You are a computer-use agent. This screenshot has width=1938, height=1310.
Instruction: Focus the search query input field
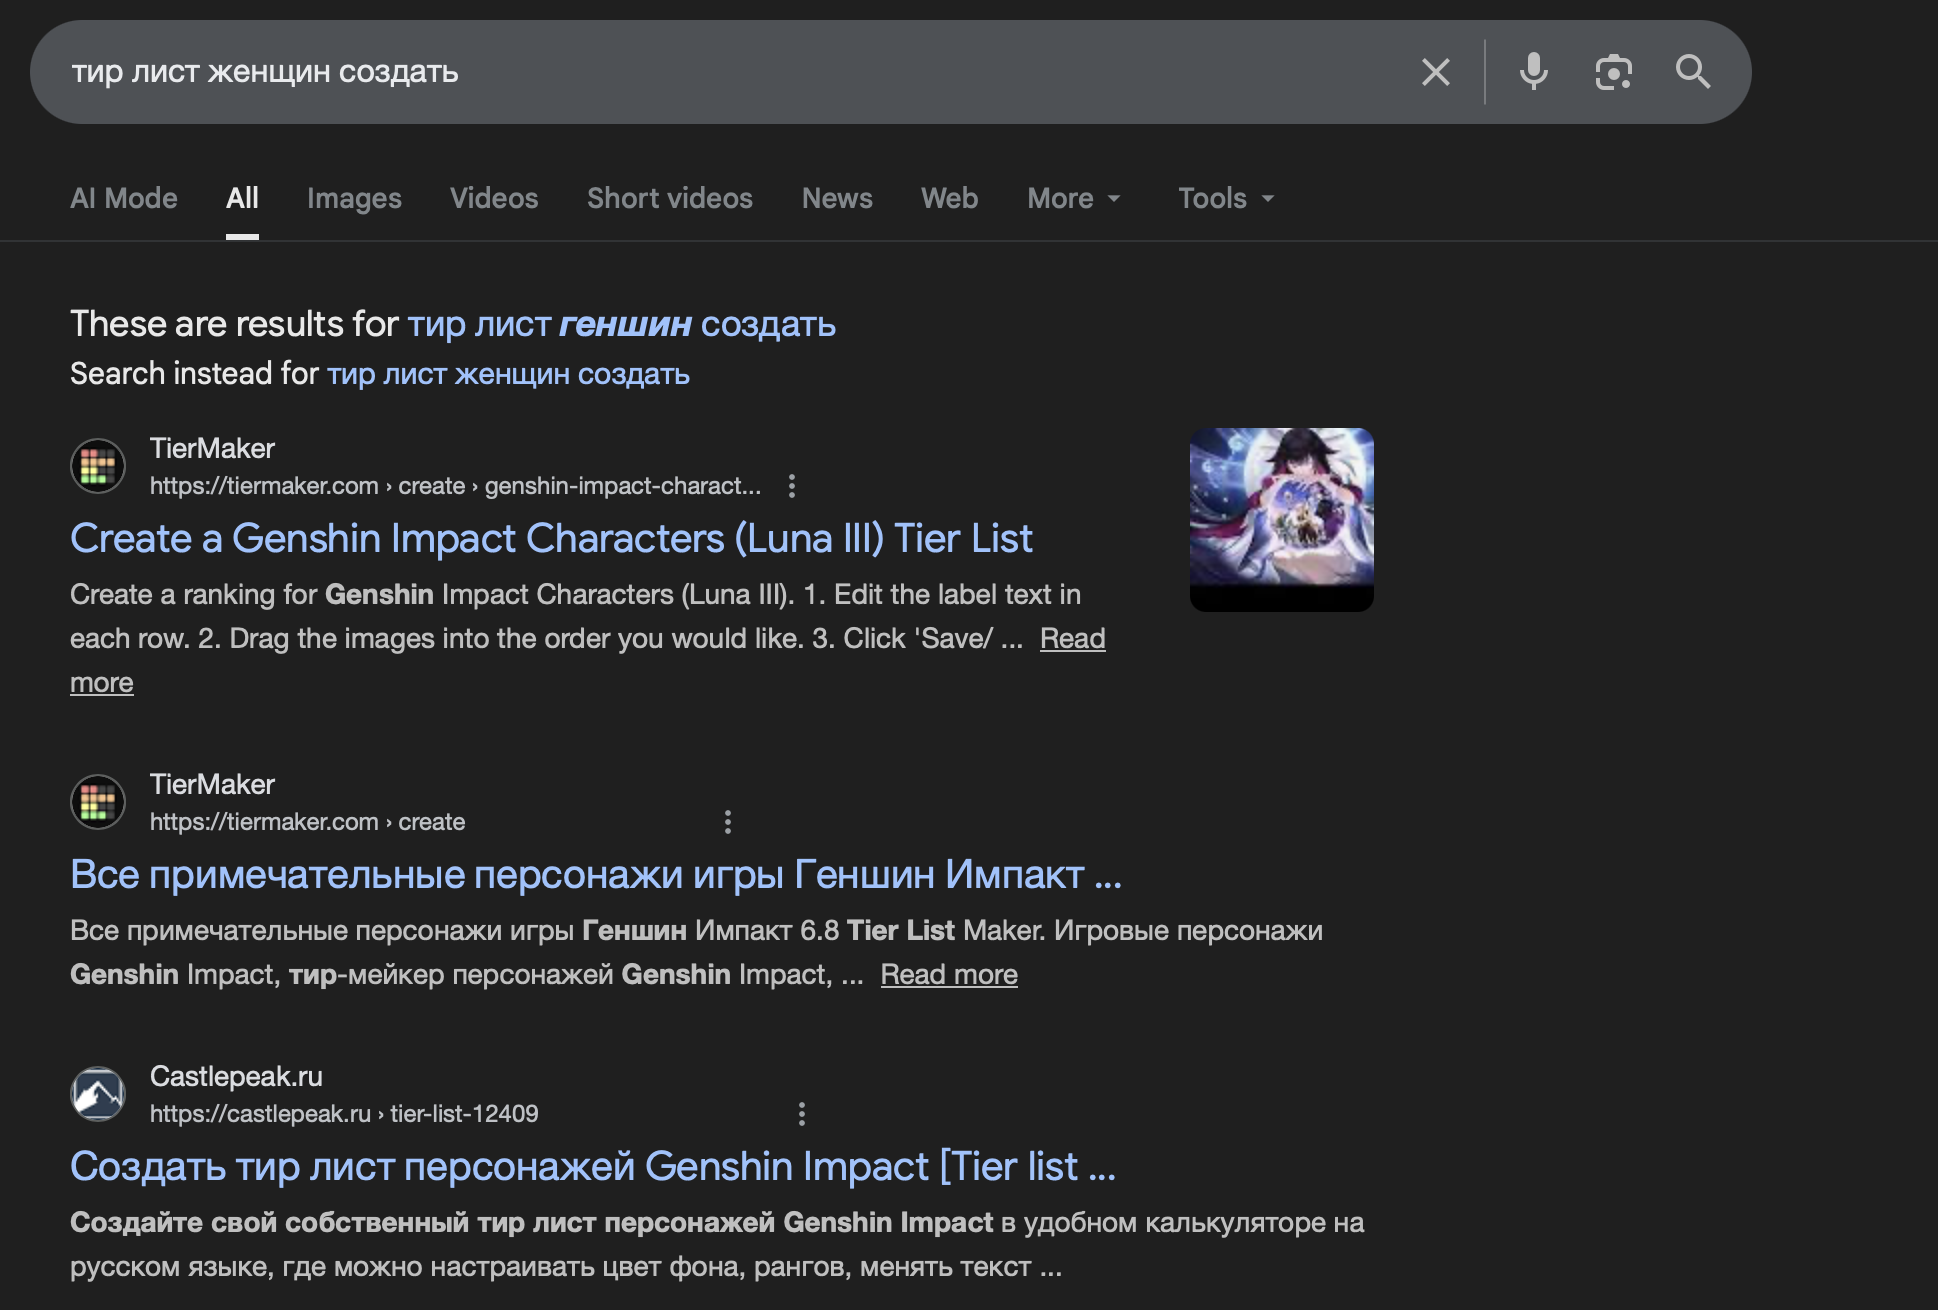(x=700, y=72)
